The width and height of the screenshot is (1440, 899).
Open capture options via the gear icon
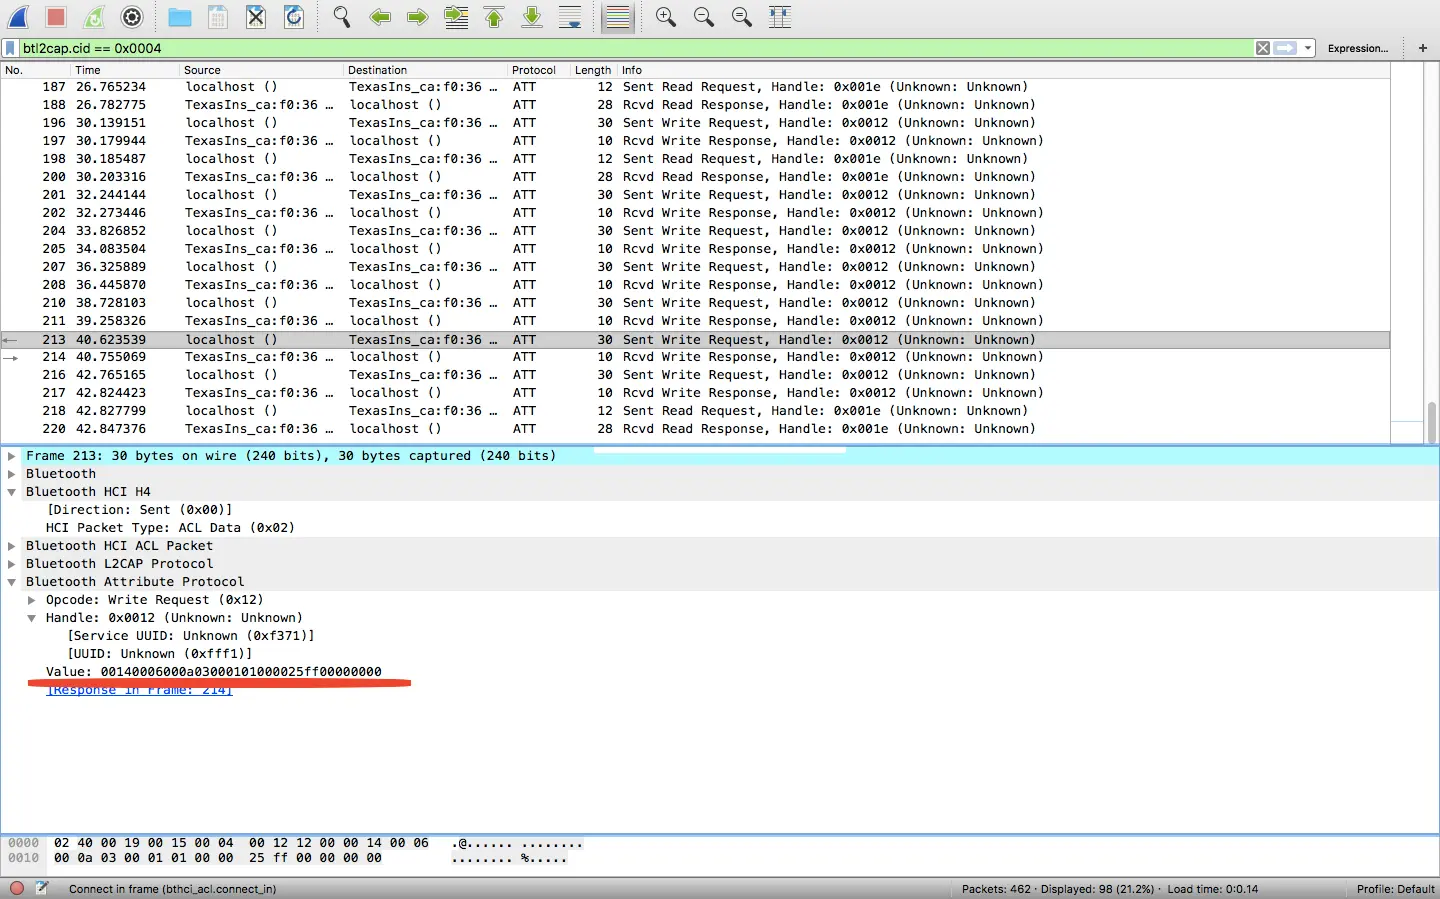(131, 17)
